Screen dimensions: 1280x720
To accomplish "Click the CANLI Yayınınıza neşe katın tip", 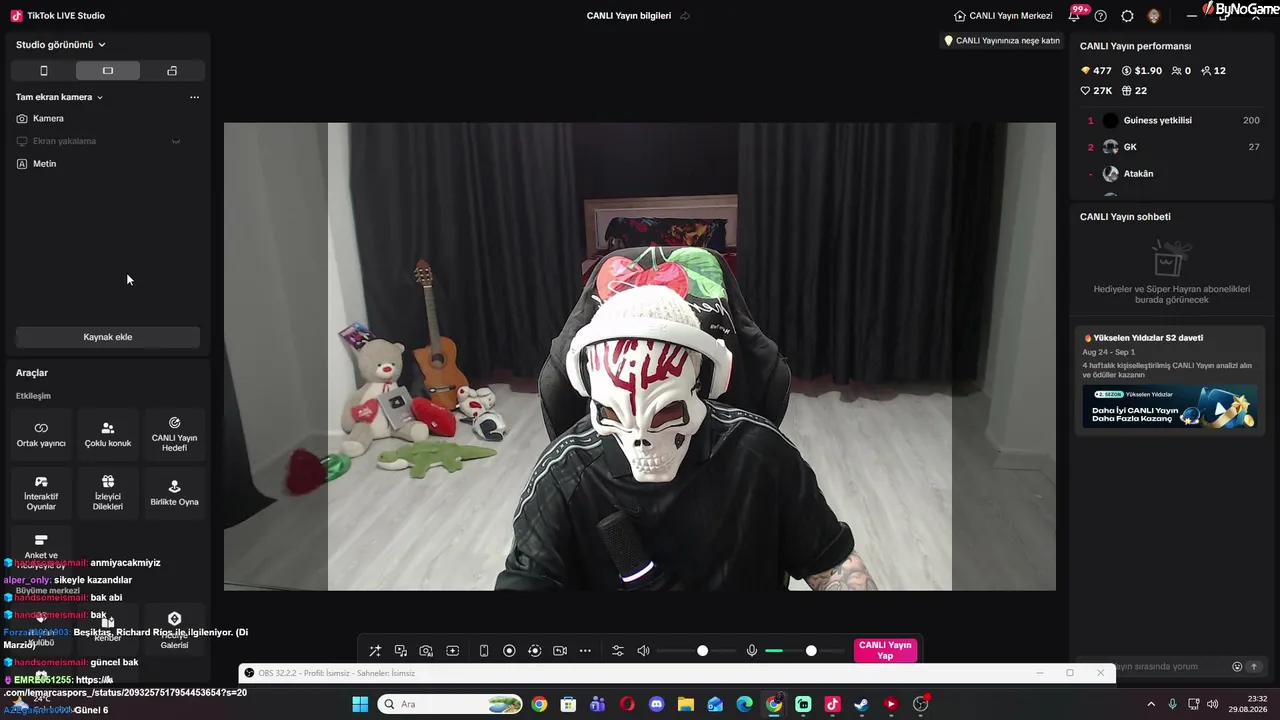I will click(1002, 41).
